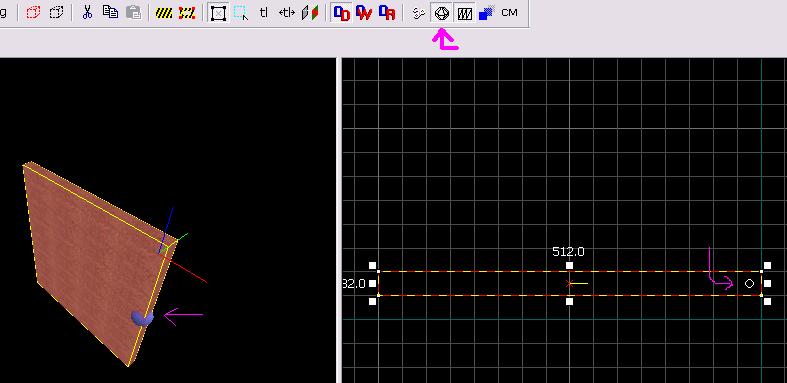Toggle the cyan dashed selection cursor button

point(241,13)
